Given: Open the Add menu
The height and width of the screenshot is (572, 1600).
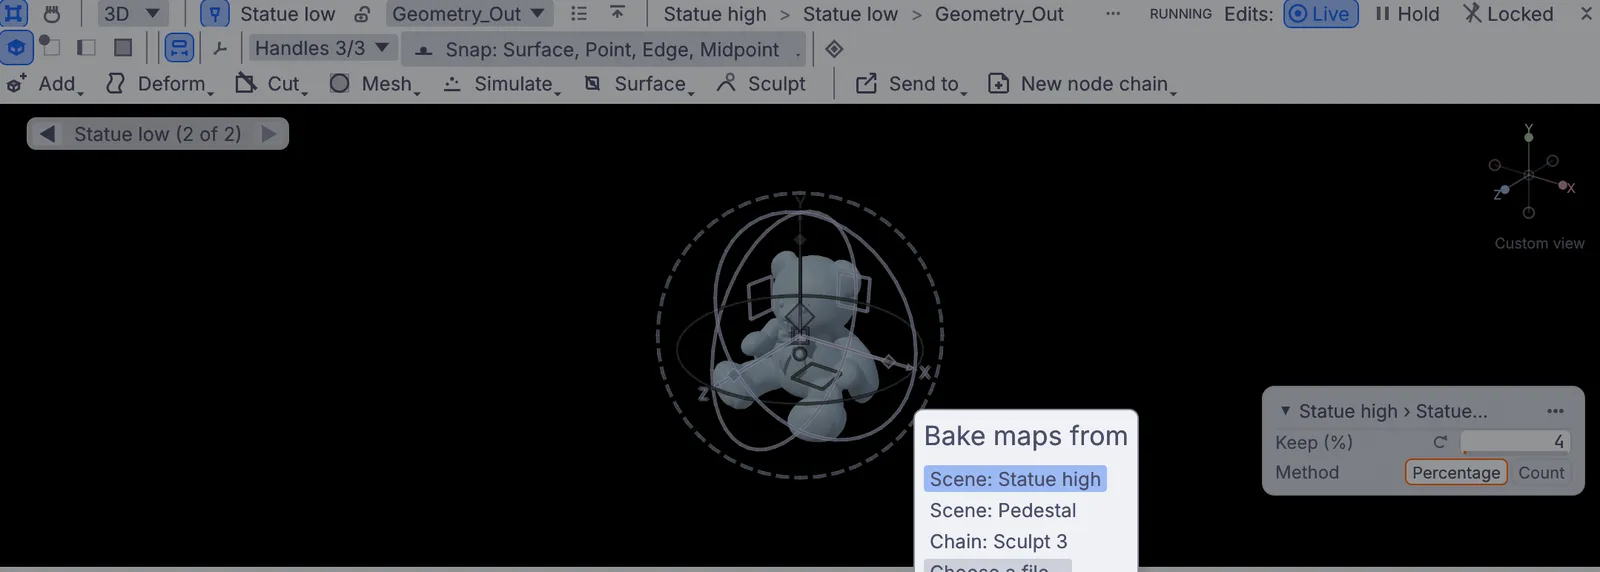Looking at the screenshot, I should click(44, 84).
